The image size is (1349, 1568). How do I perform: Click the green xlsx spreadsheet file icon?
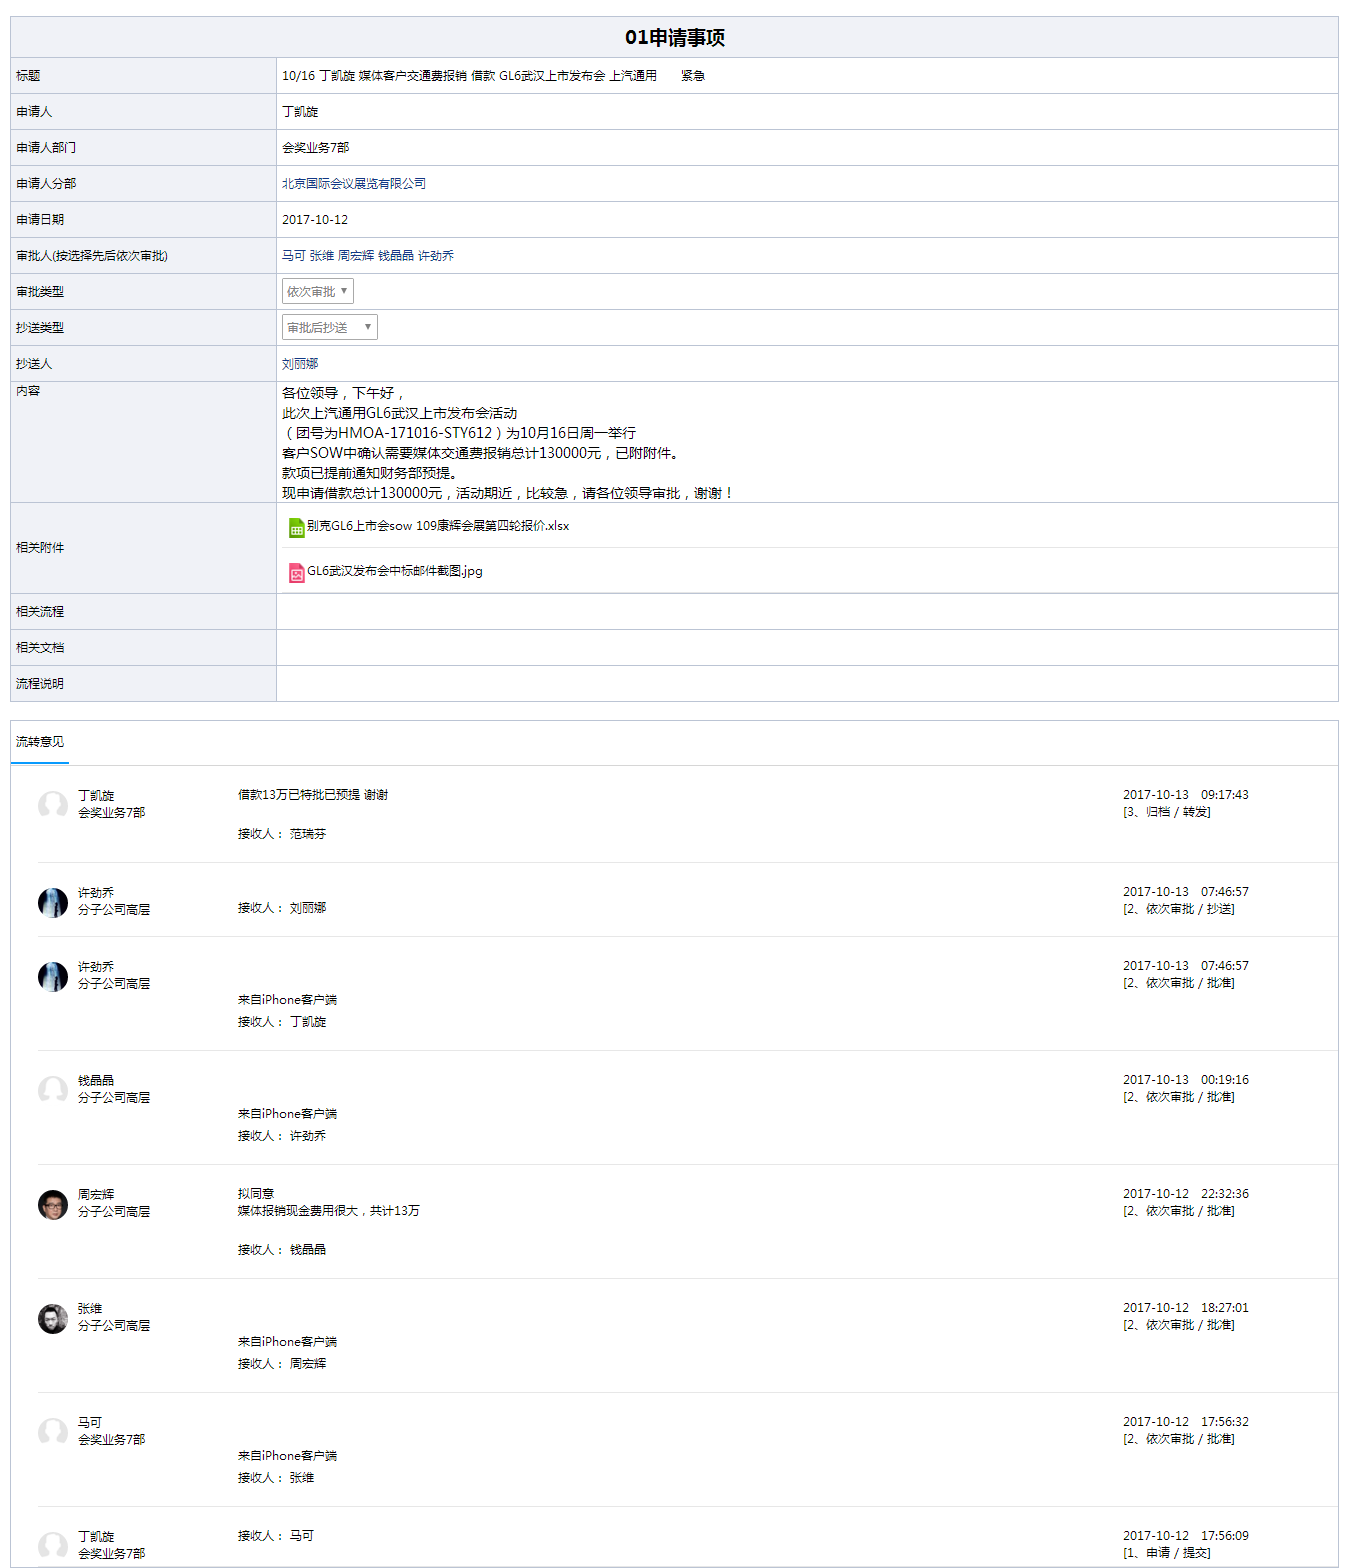[296, 527]
